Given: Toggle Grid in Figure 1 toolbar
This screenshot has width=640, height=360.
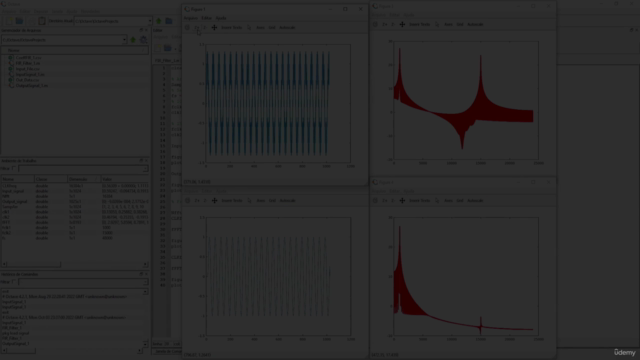Looking at the screenshot, I should click(272, 28).
